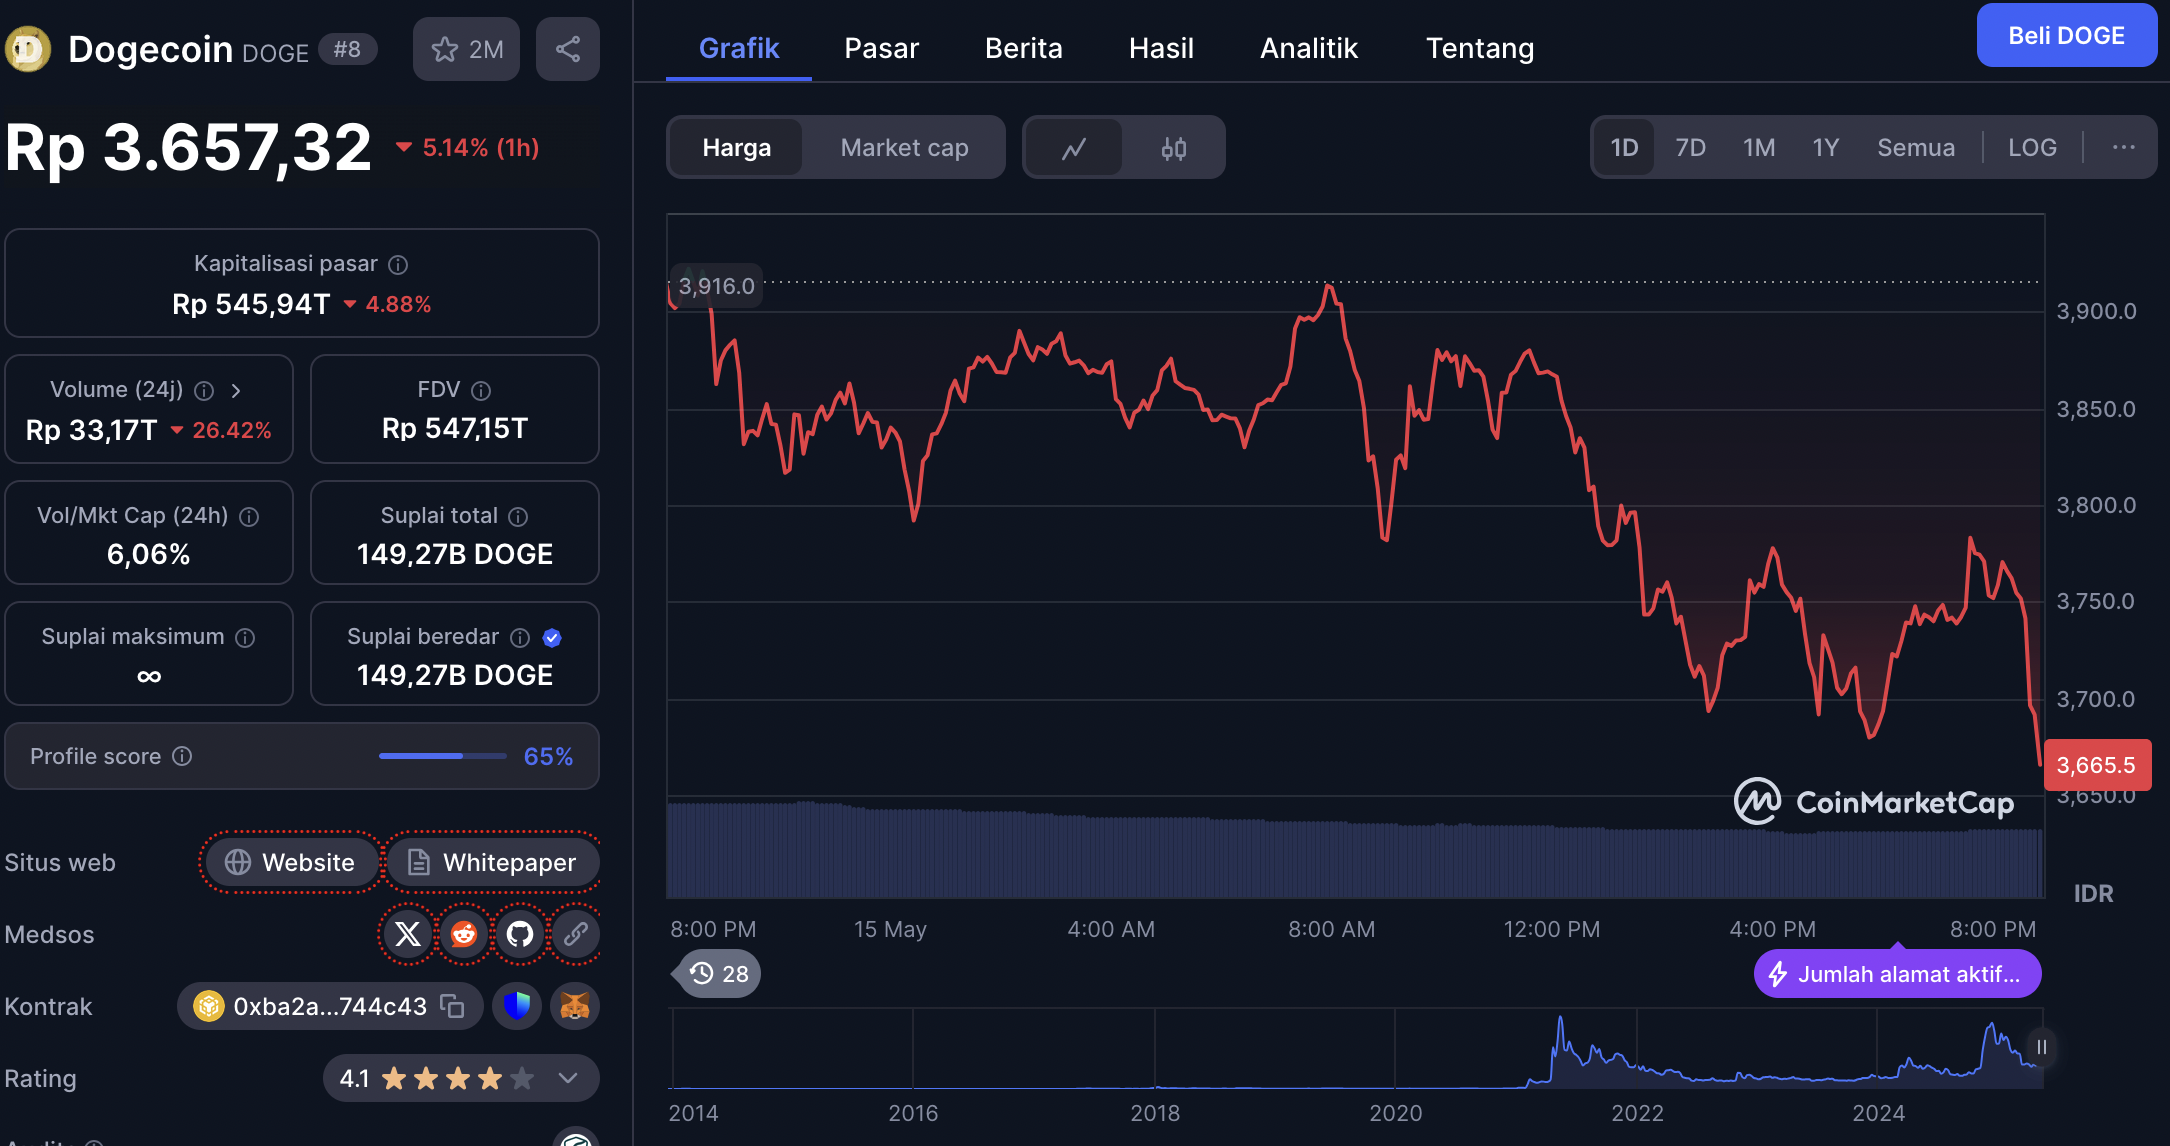Open the X (Twitter) social link
The height and width of the screenshot is (1146, 2170).
[408, 934]
